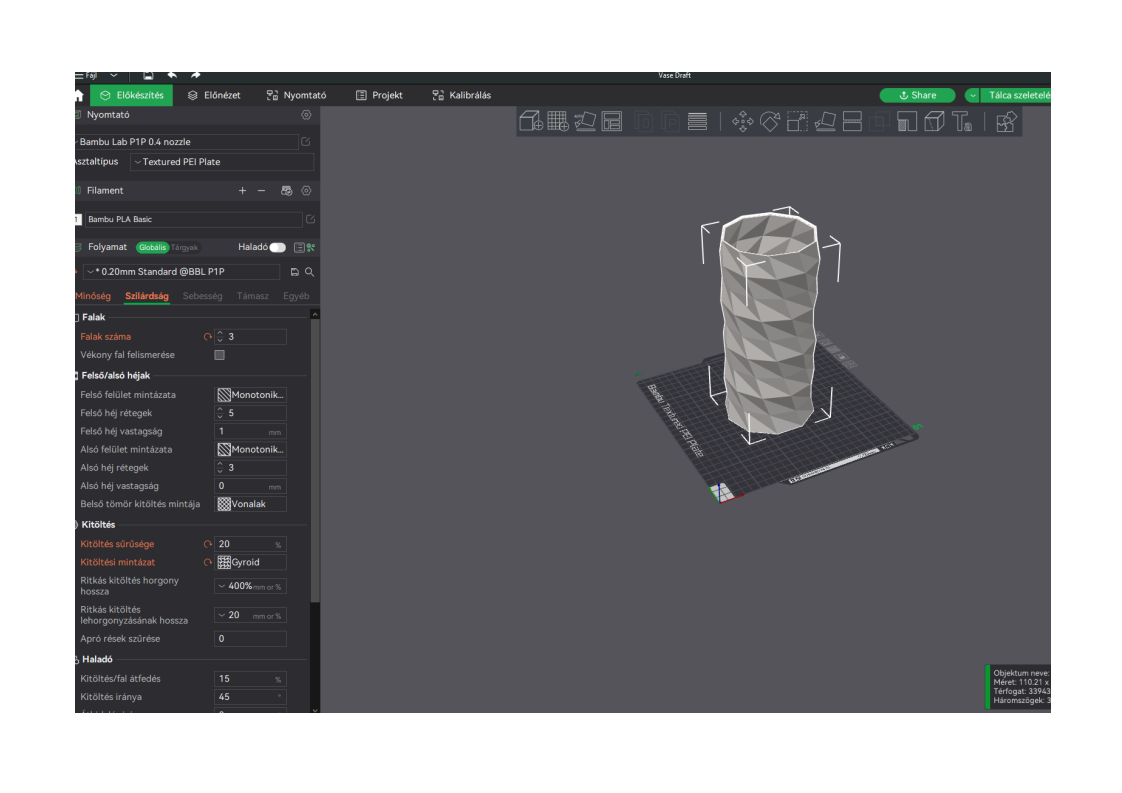
Task: Click the undo arrow icon
Action: point(172,75)
